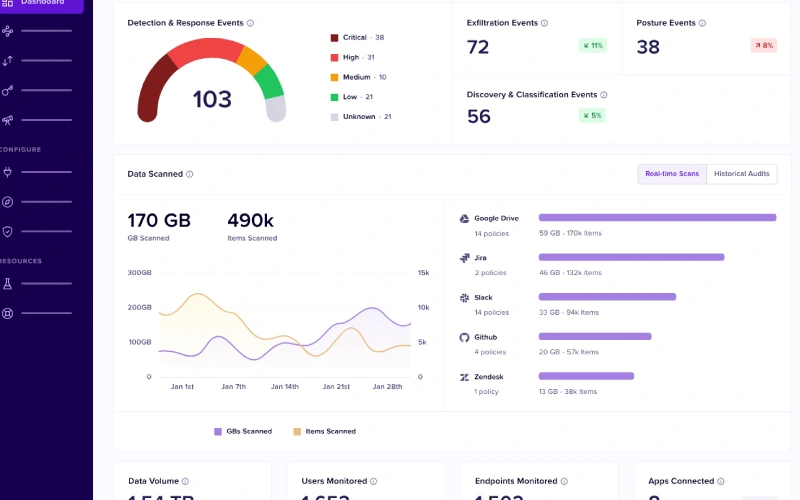Open the flask icon under Resources
Image resolution: width=800 pixels, height=500 pixels.
8,284
